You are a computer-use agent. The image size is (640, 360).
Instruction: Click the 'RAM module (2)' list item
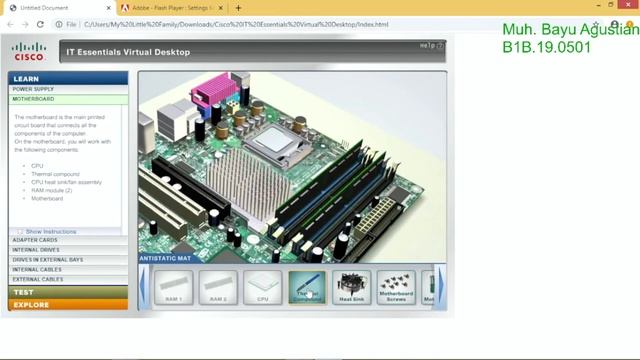(x=51, y=190)
